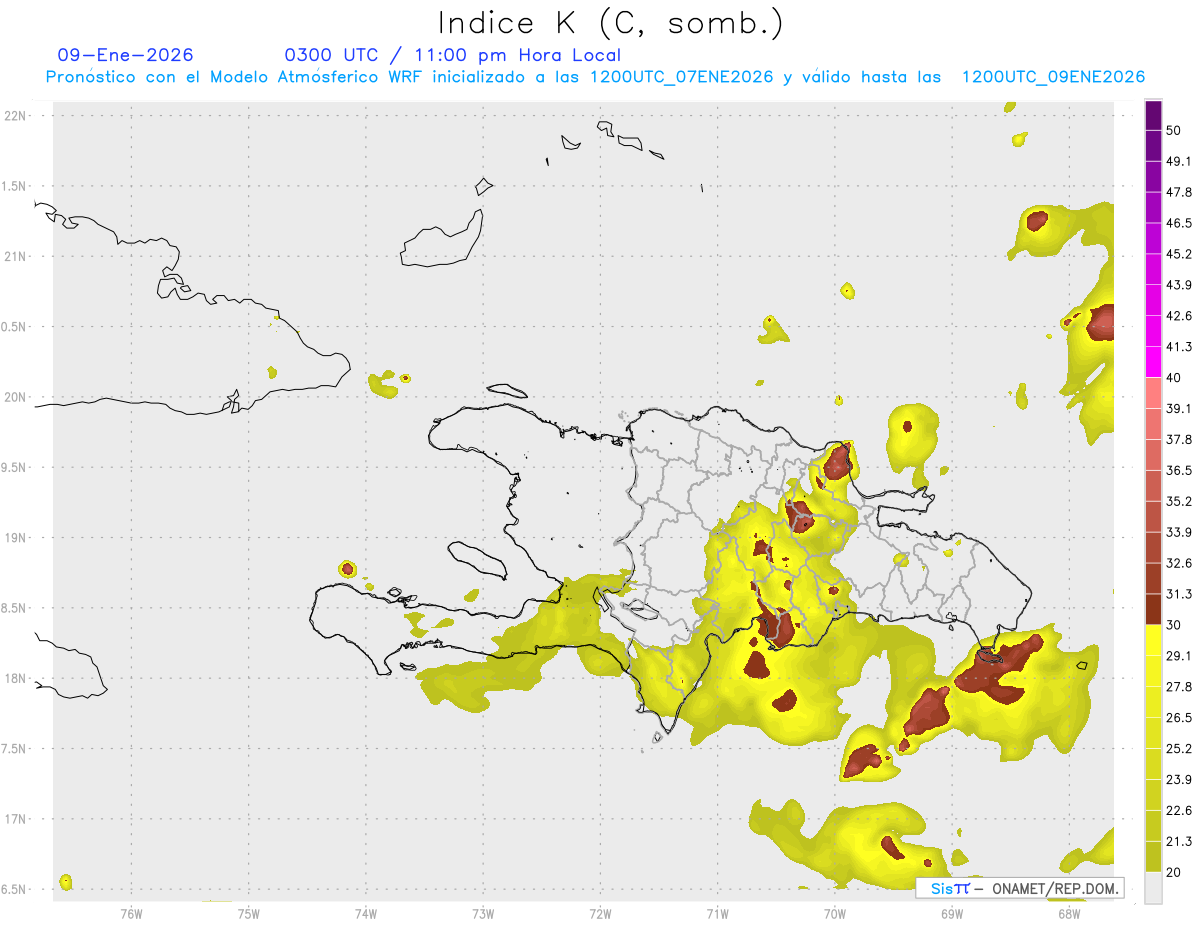
Task: Pick the dark brown swatch between 30 and 31.3
Action: click(x=1153, y=610)
